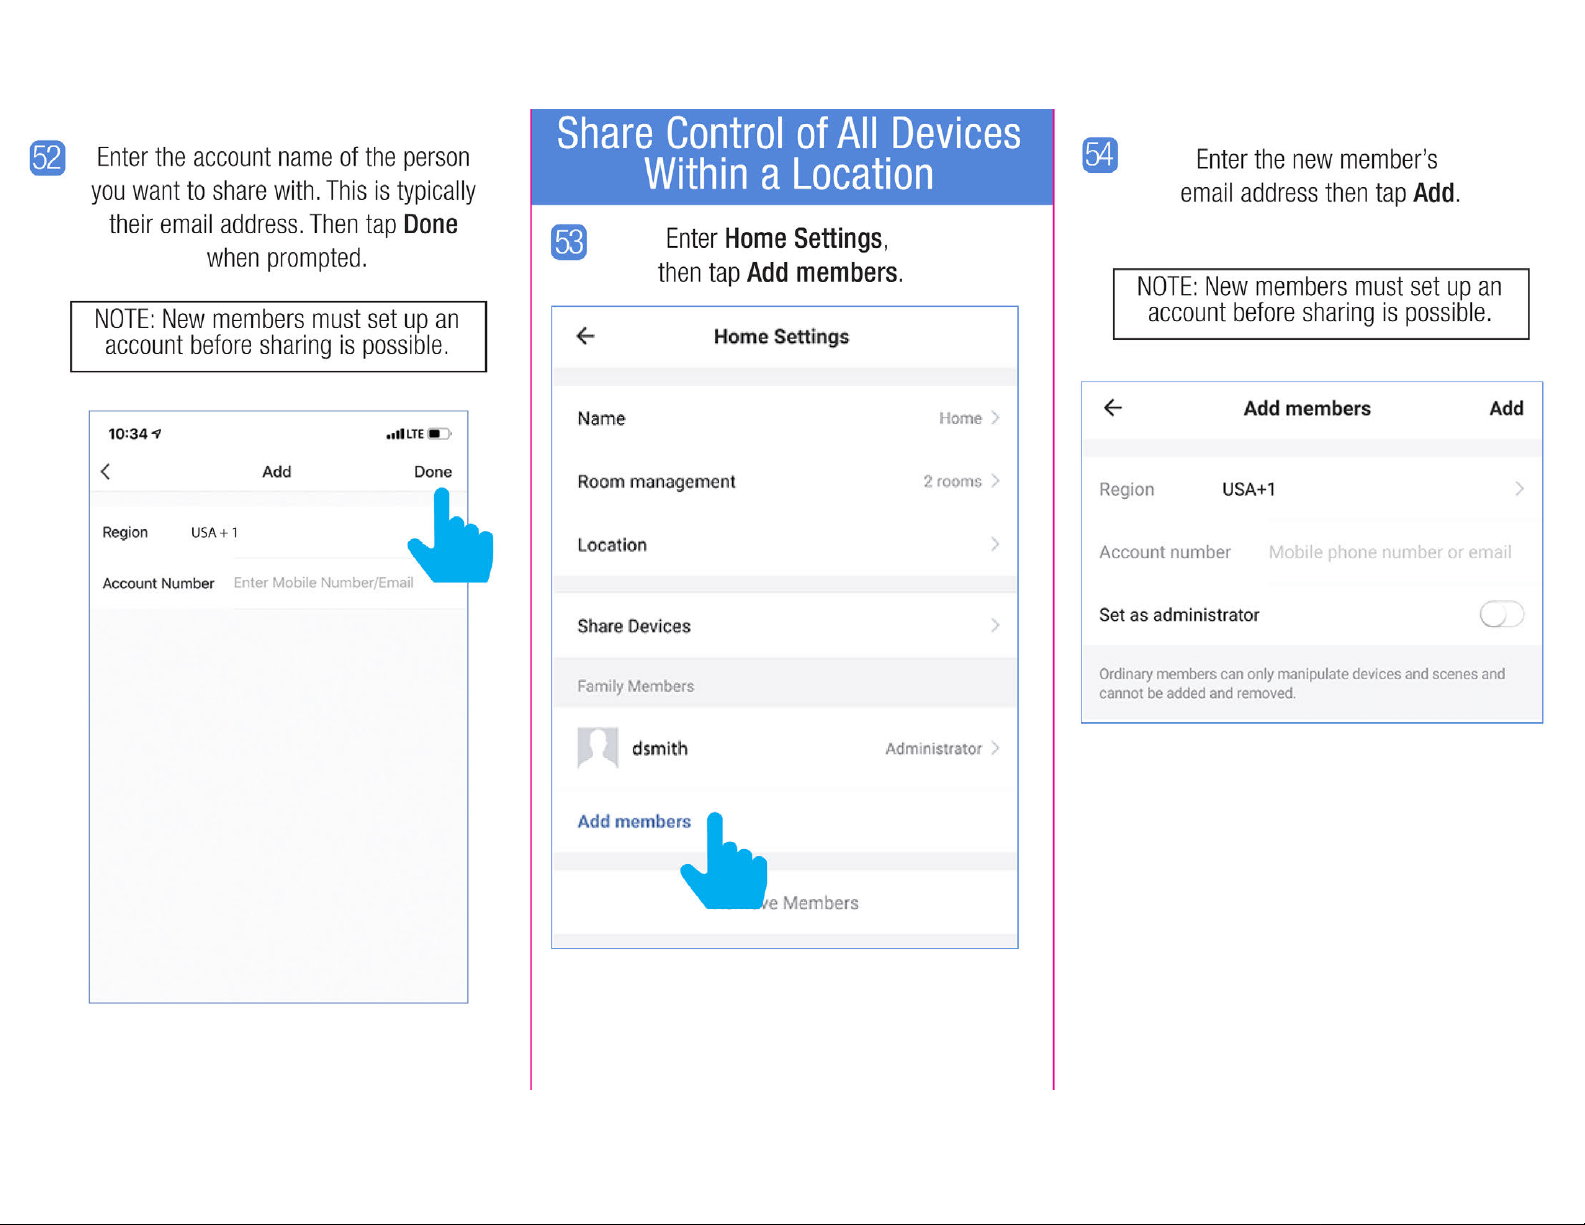
Task: Click the dsmith profile avatar
Action: click(598, 748)
